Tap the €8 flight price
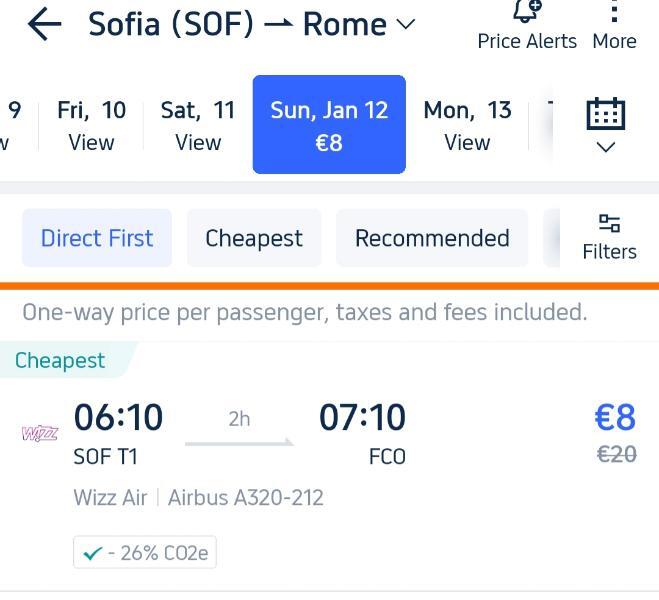Image resolution: width=659 pixels, height=600 pixels. click(x=615, y=418)
